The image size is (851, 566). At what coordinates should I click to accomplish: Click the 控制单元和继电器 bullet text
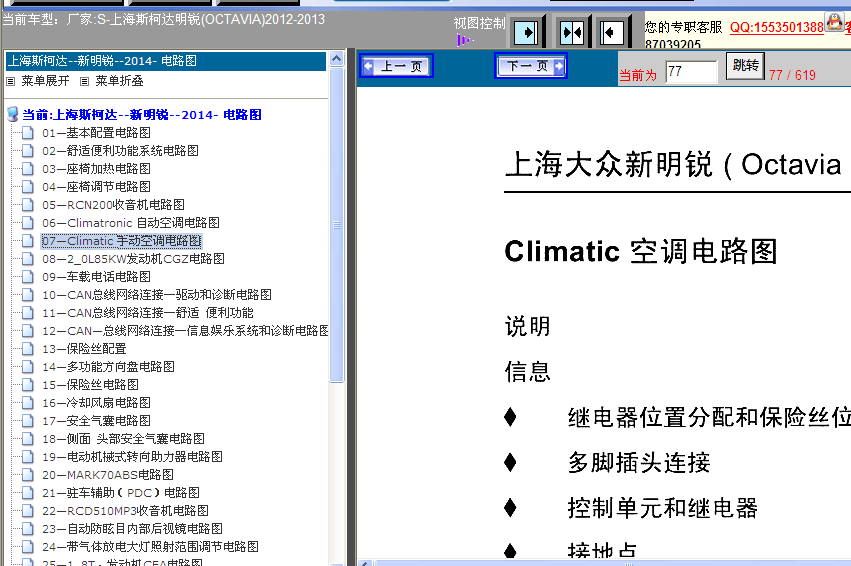tap(663, 508)
